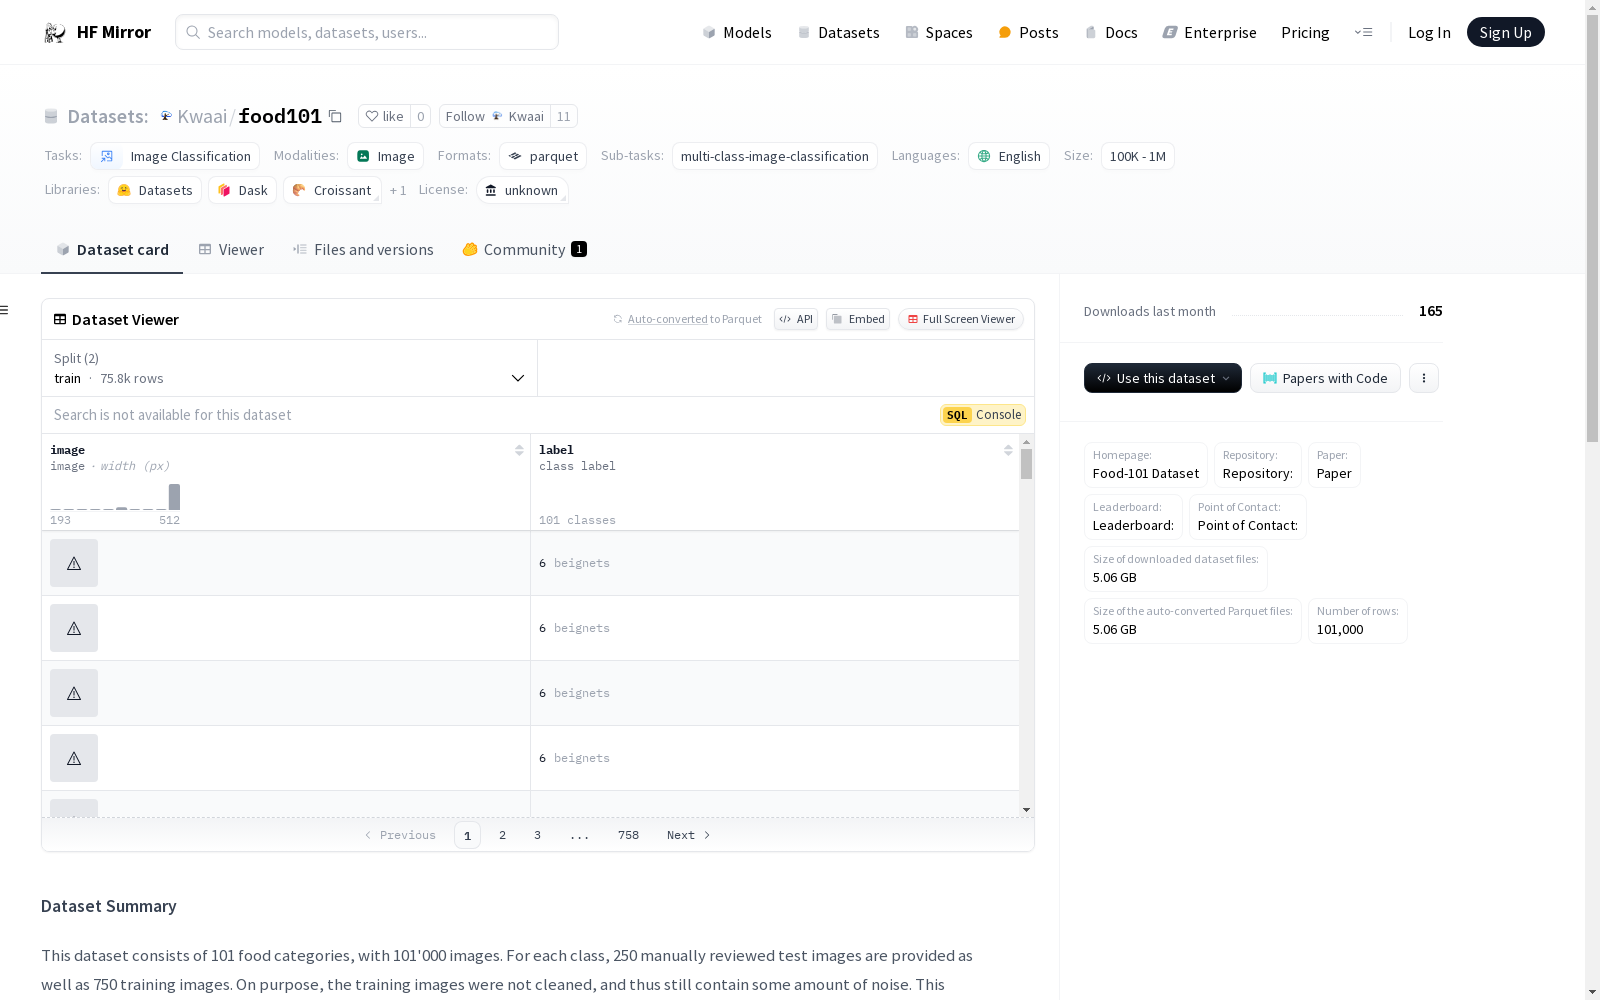Image resolution: width=1600 pixels, height=1000 pixels.
Task: Jump to page 758 of the viewer
Action: tap(628, 835)
